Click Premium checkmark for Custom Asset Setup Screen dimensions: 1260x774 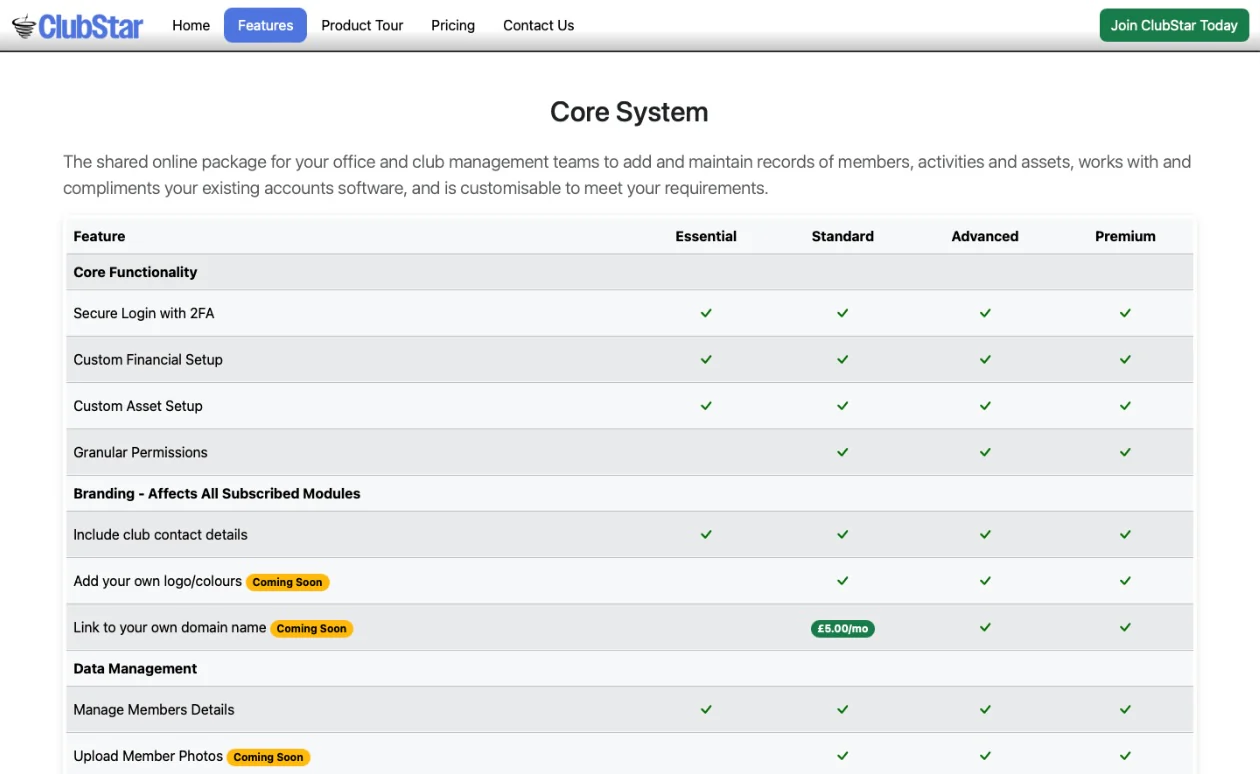1125,406
